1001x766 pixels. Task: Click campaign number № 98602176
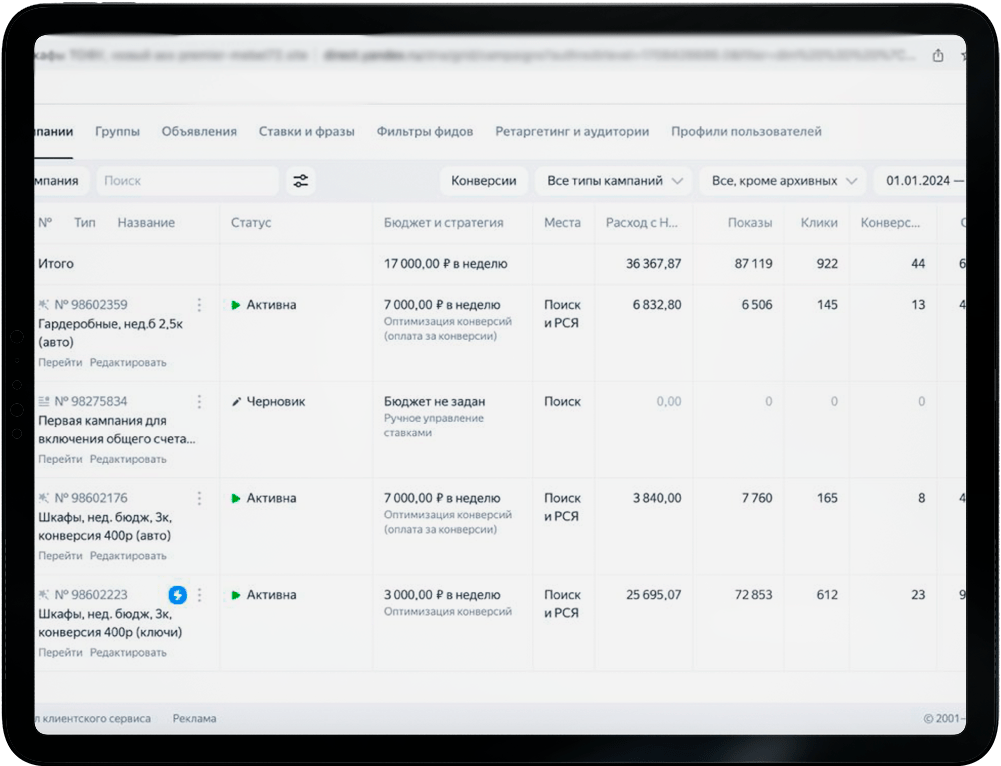point(91,498)
